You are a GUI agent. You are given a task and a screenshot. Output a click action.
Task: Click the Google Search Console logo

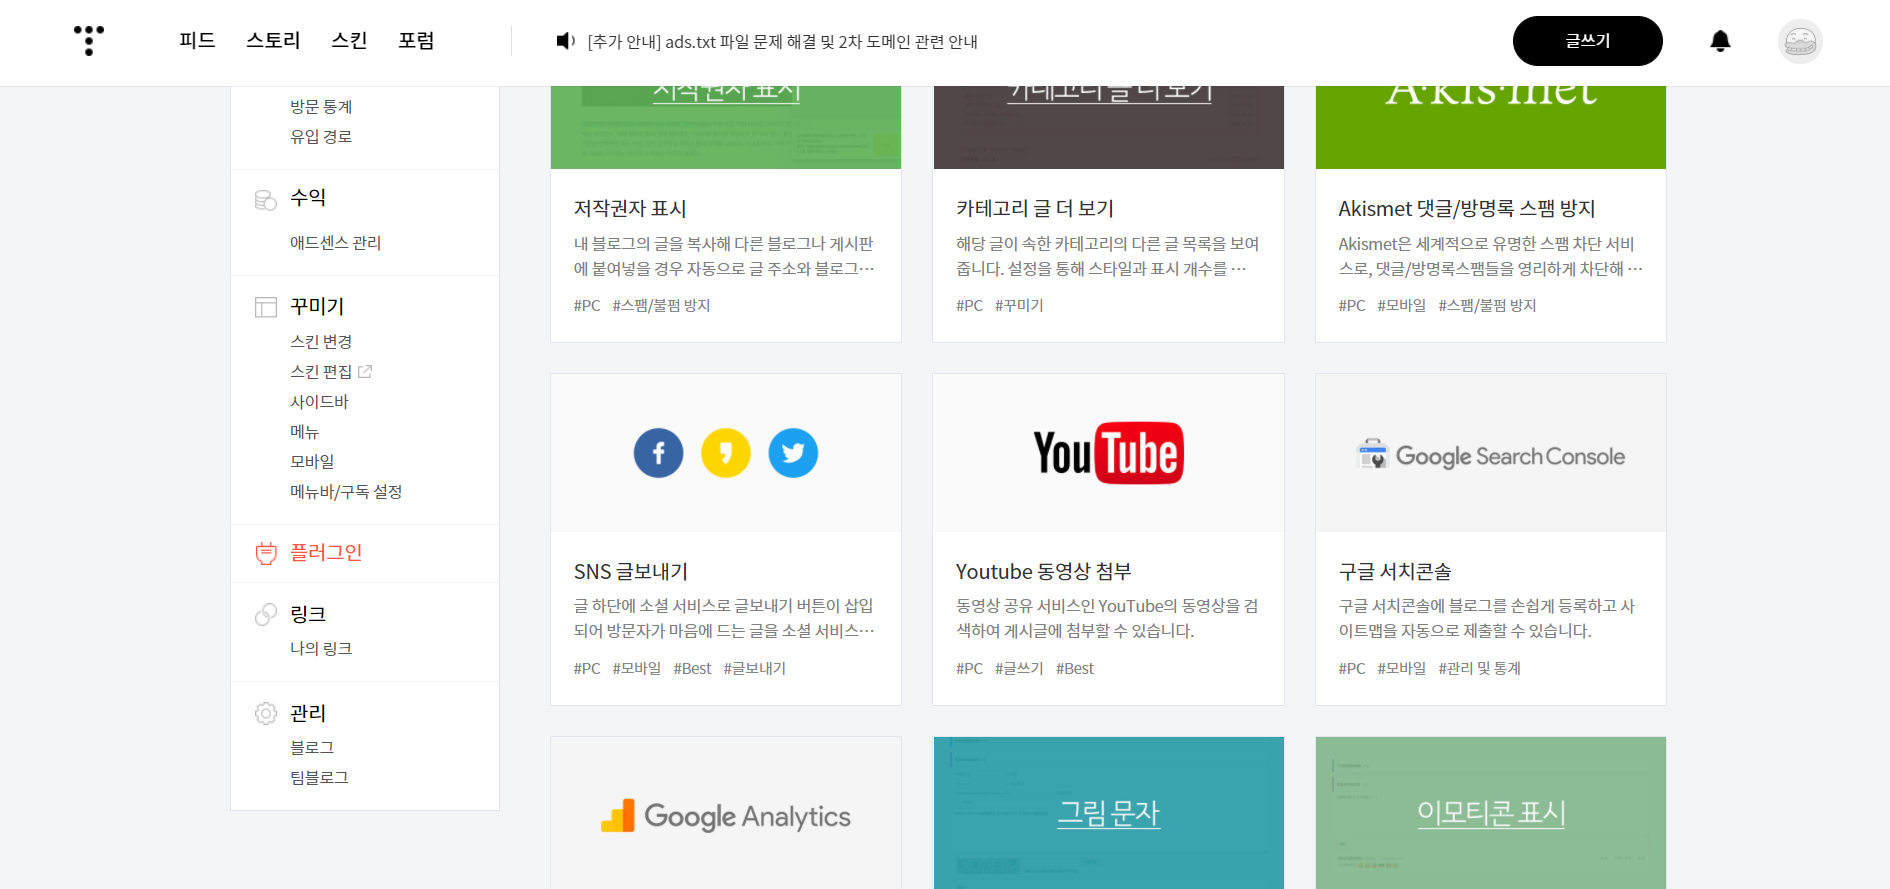[x=1490, y=456]
